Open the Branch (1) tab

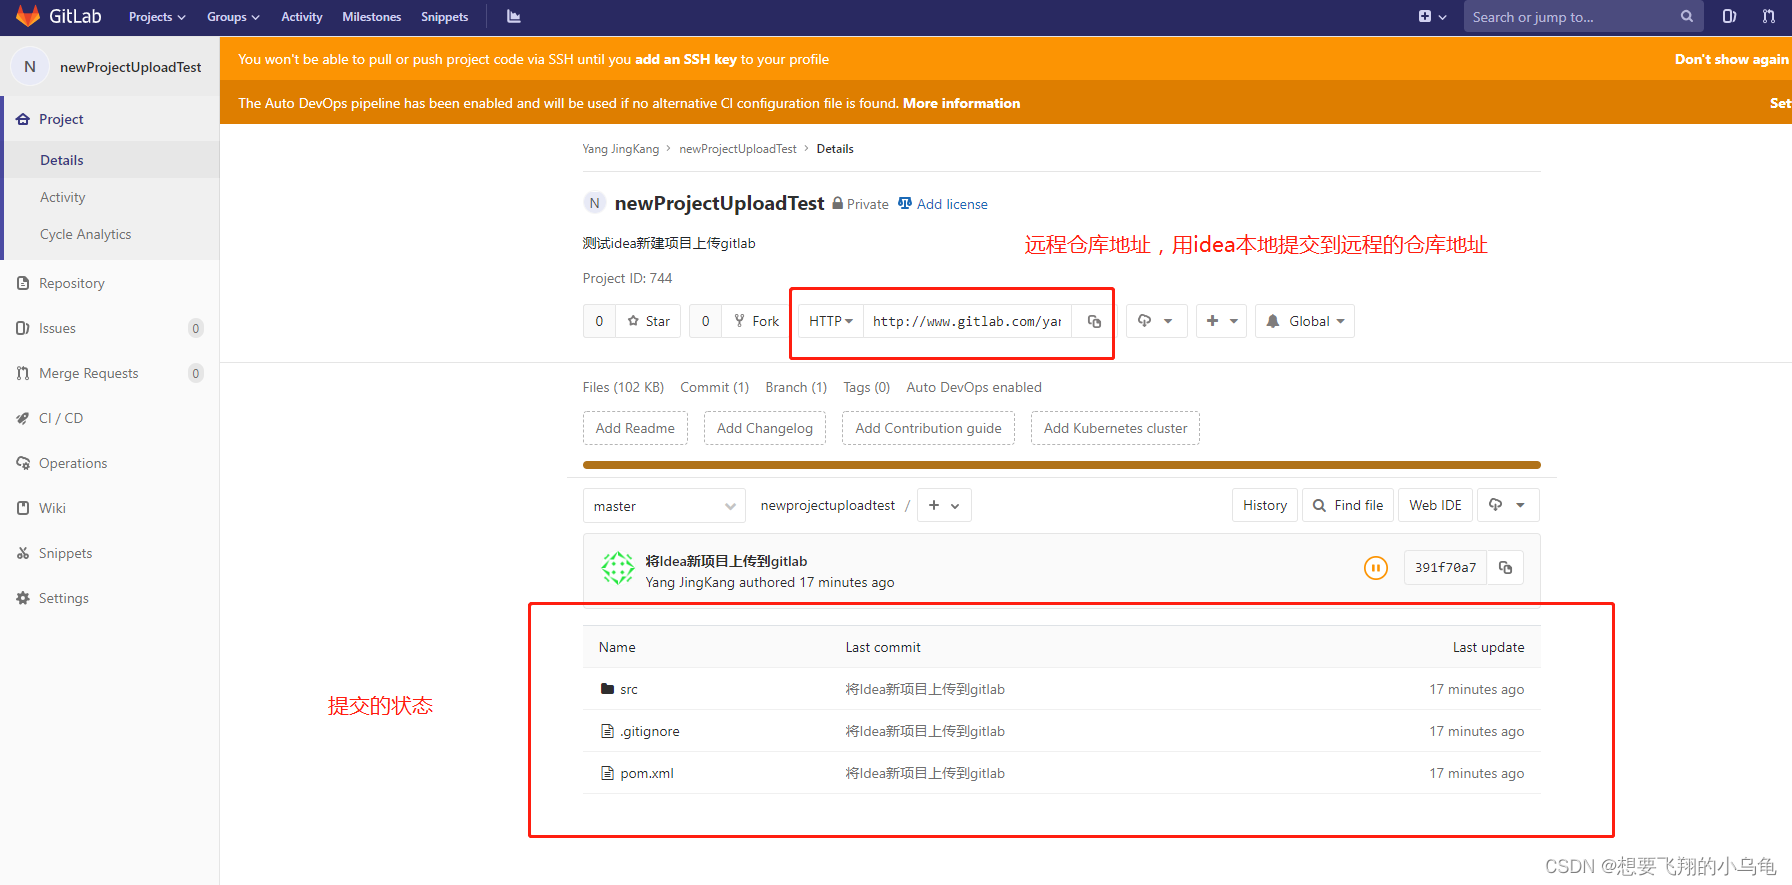796,387
